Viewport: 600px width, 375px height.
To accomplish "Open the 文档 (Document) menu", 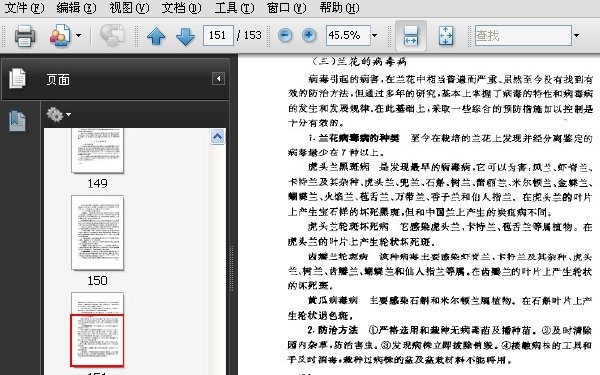I will pyautogui.click(x=181, y=7).
